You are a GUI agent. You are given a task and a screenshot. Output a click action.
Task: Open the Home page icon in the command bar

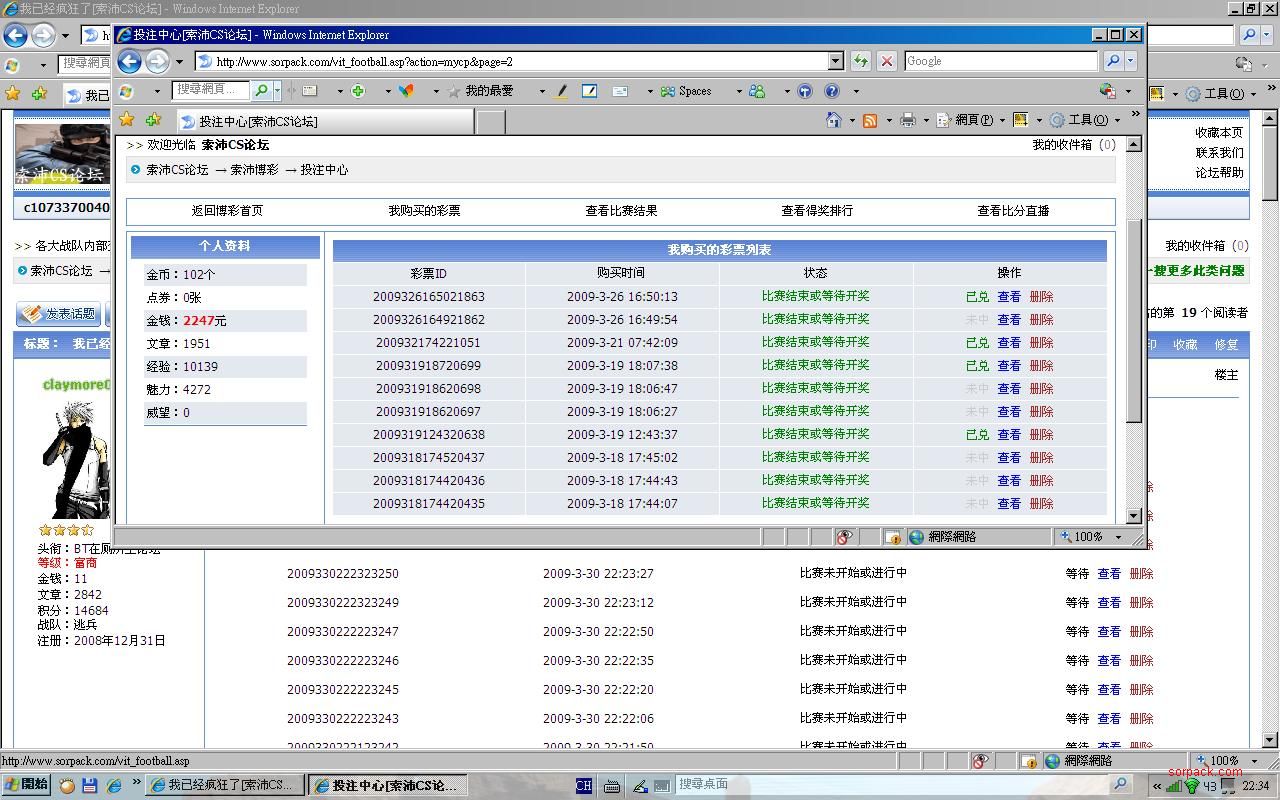(x=833, y=120)
